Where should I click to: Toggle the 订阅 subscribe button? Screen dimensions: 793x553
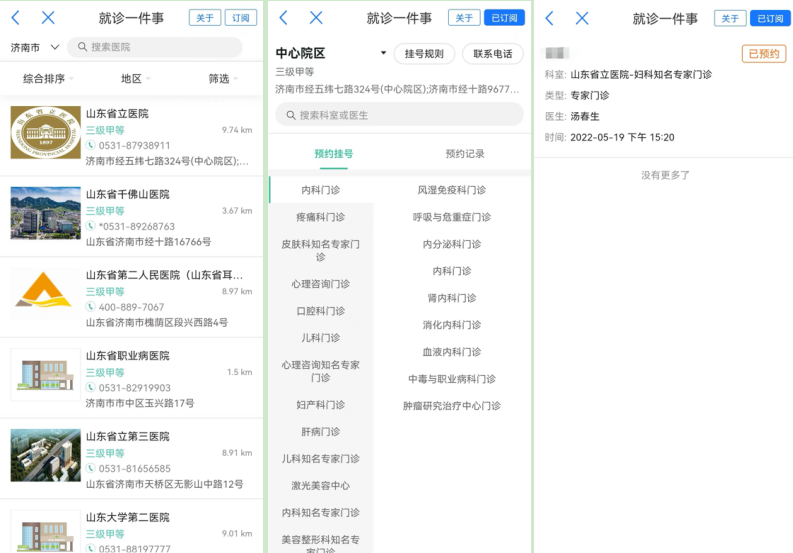tap(240, 18)
